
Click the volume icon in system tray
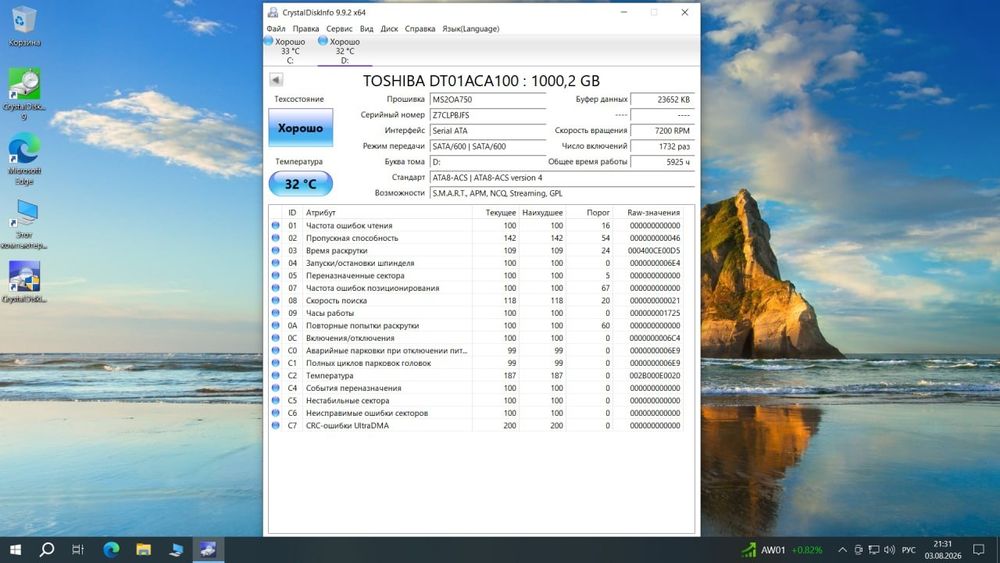(890, 550)
